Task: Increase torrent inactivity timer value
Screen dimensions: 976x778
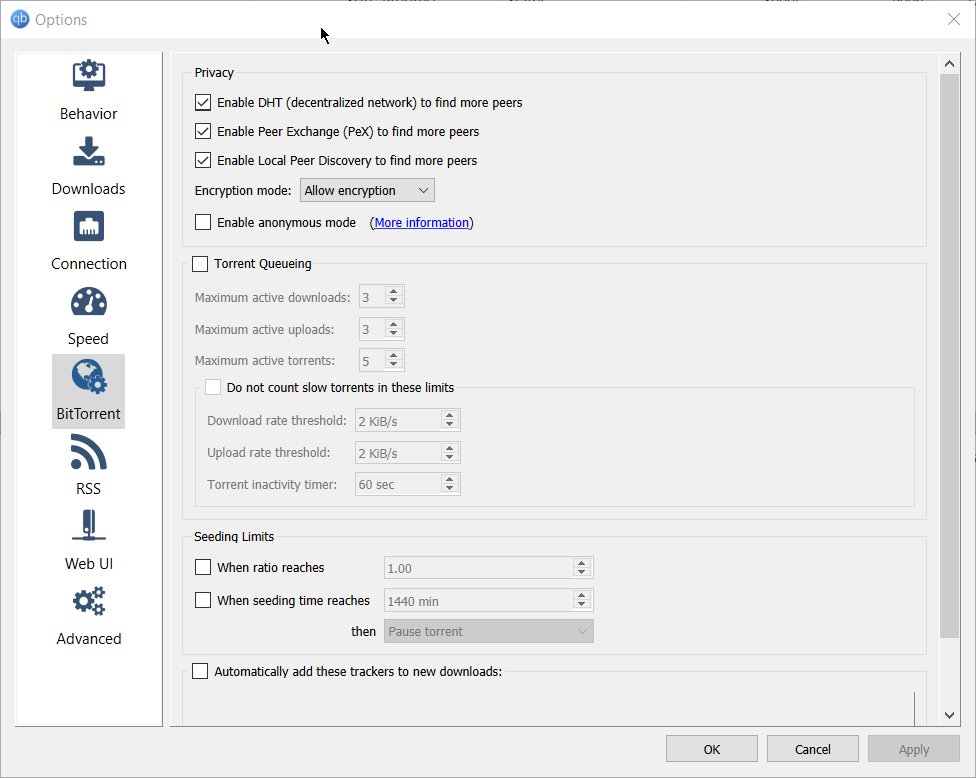Action: click(449, 479)
